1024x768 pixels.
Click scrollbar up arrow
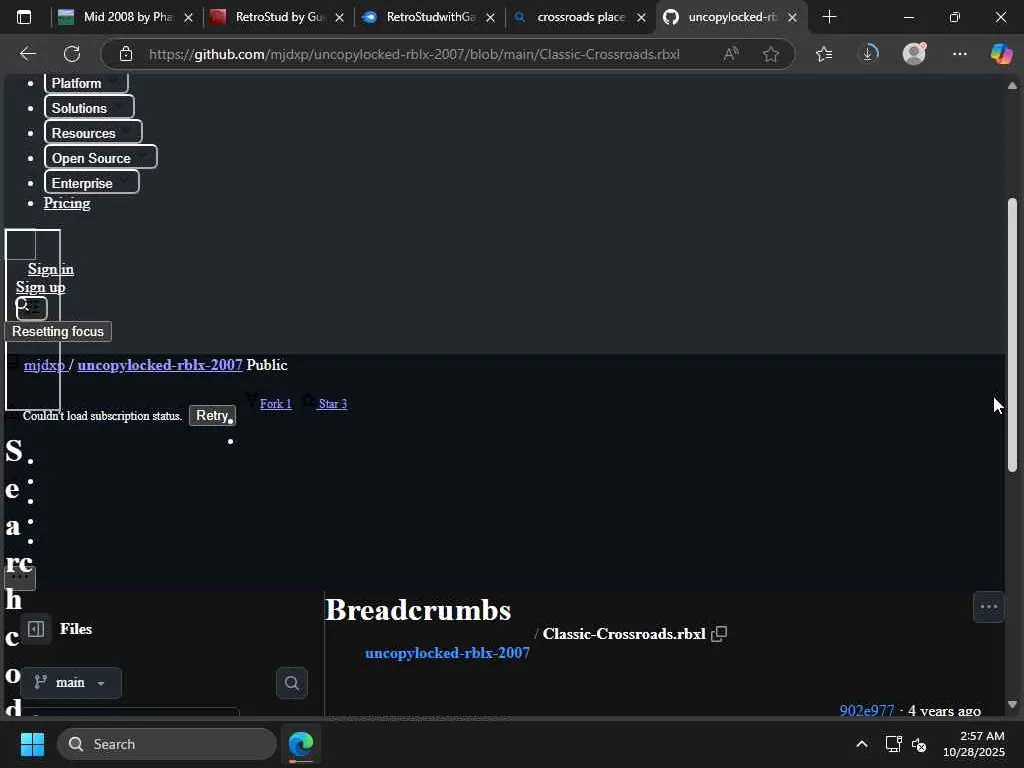(x=1012, y=86)
